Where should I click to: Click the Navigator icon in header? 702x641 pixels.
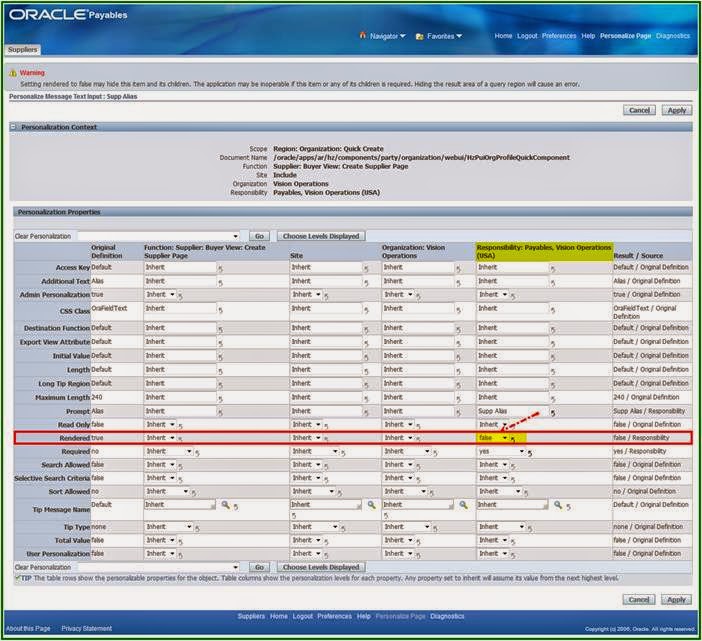(363, 35)
